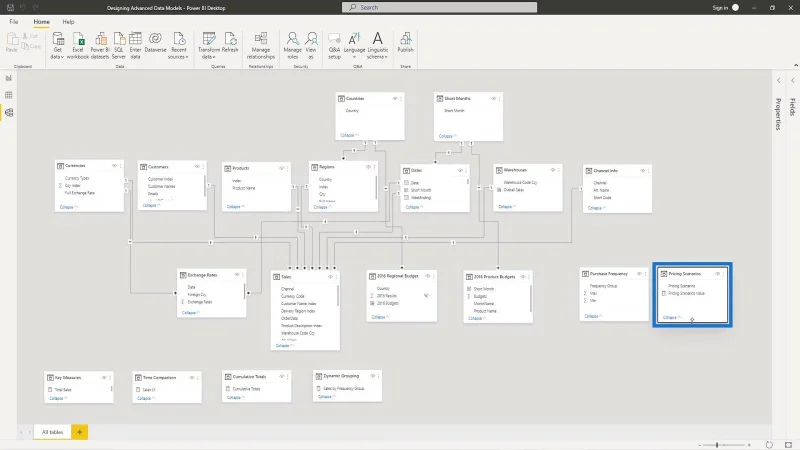Viewport: 800px width, 450px height.
Task: Undo the last action
Action: (23, 8)
